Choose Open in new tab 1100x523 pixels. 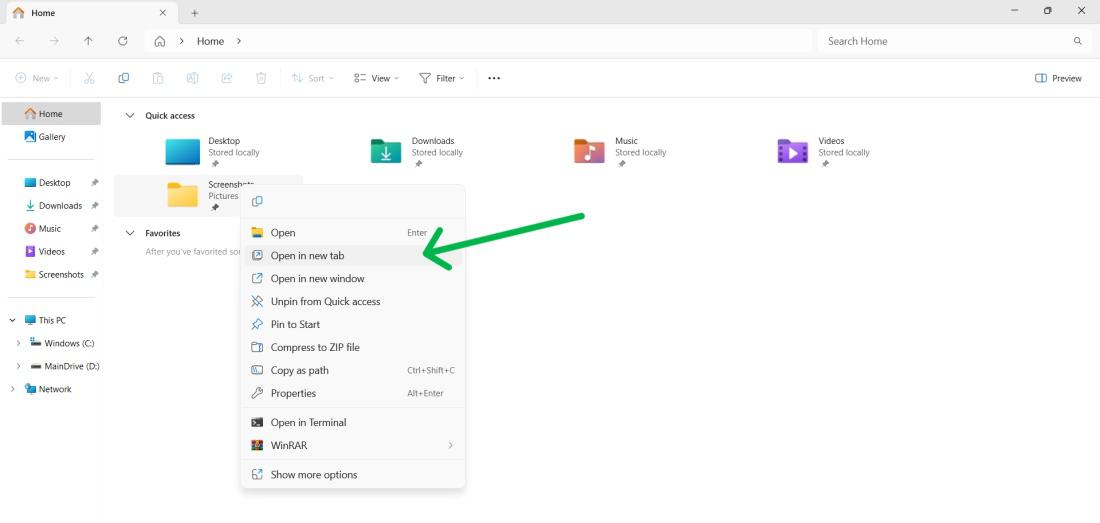353,256
